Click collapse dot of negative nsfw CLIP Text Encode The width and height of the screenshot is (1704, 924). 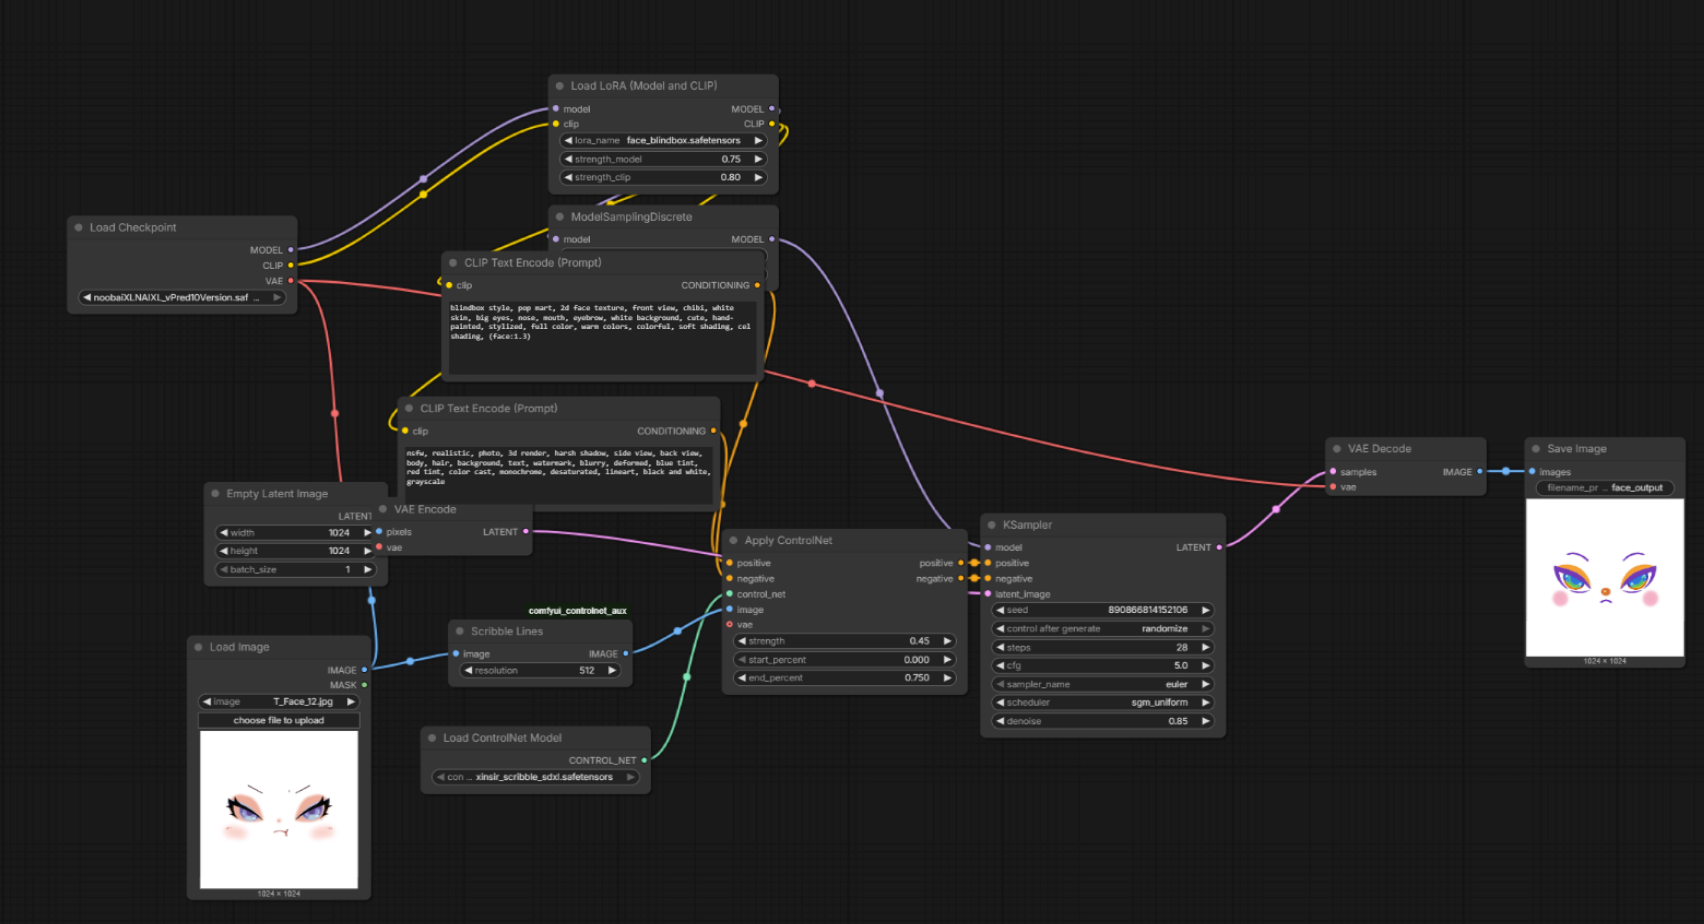(x=409, y=409)
